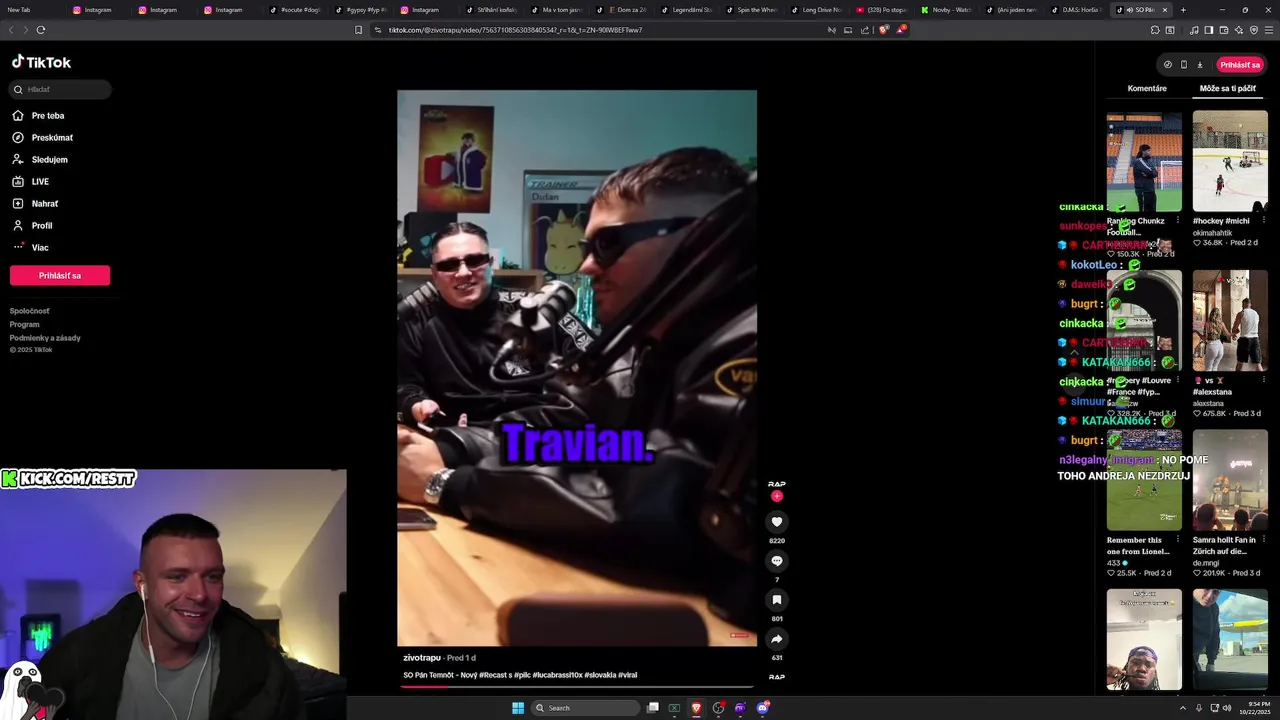1280x720 pixels.
Task: Click the get-app download icon
Action: pos(1200,65)
